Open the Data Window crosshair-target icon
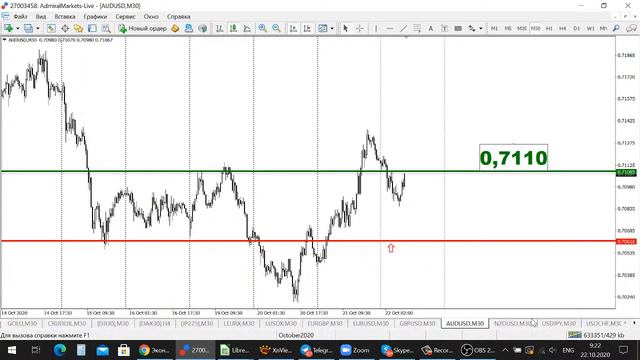 coord(65,28)
